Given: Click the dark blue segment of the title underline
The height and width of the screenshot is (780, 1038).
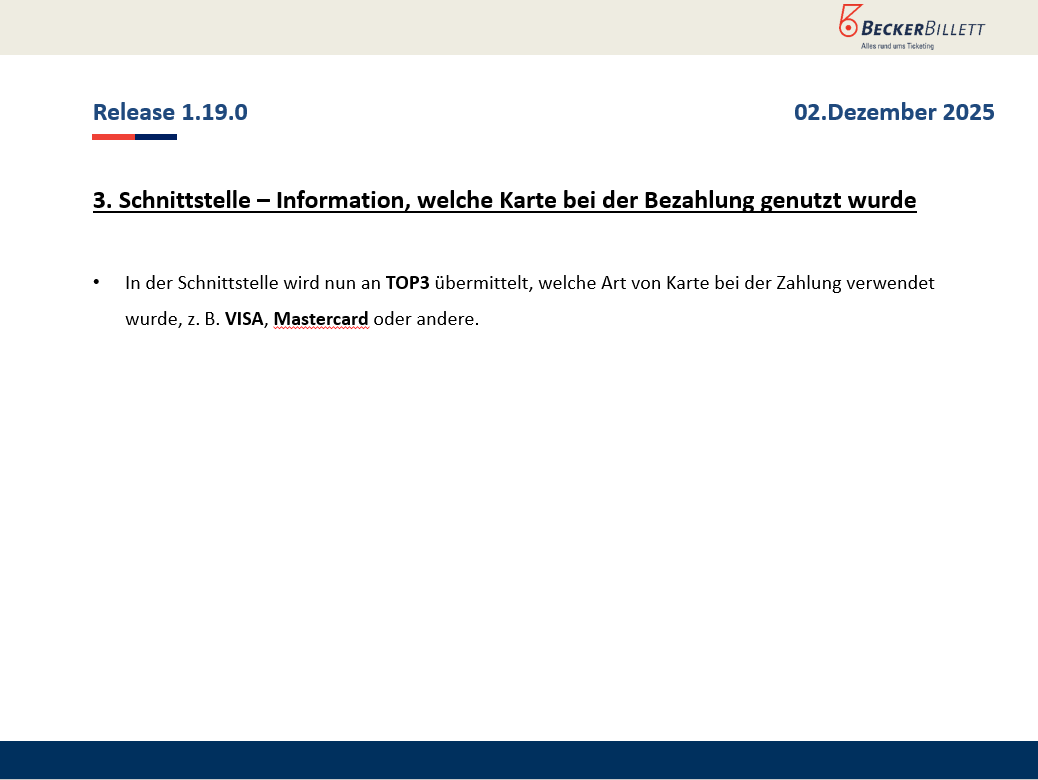Looking at the screenshot, I should pos(156,137).
